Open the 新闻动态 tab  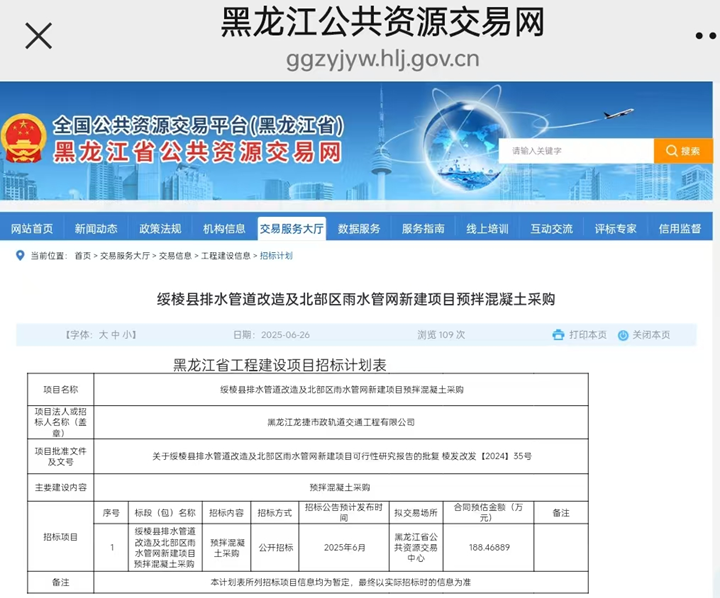pyautogui.click(x=96, y=228)
